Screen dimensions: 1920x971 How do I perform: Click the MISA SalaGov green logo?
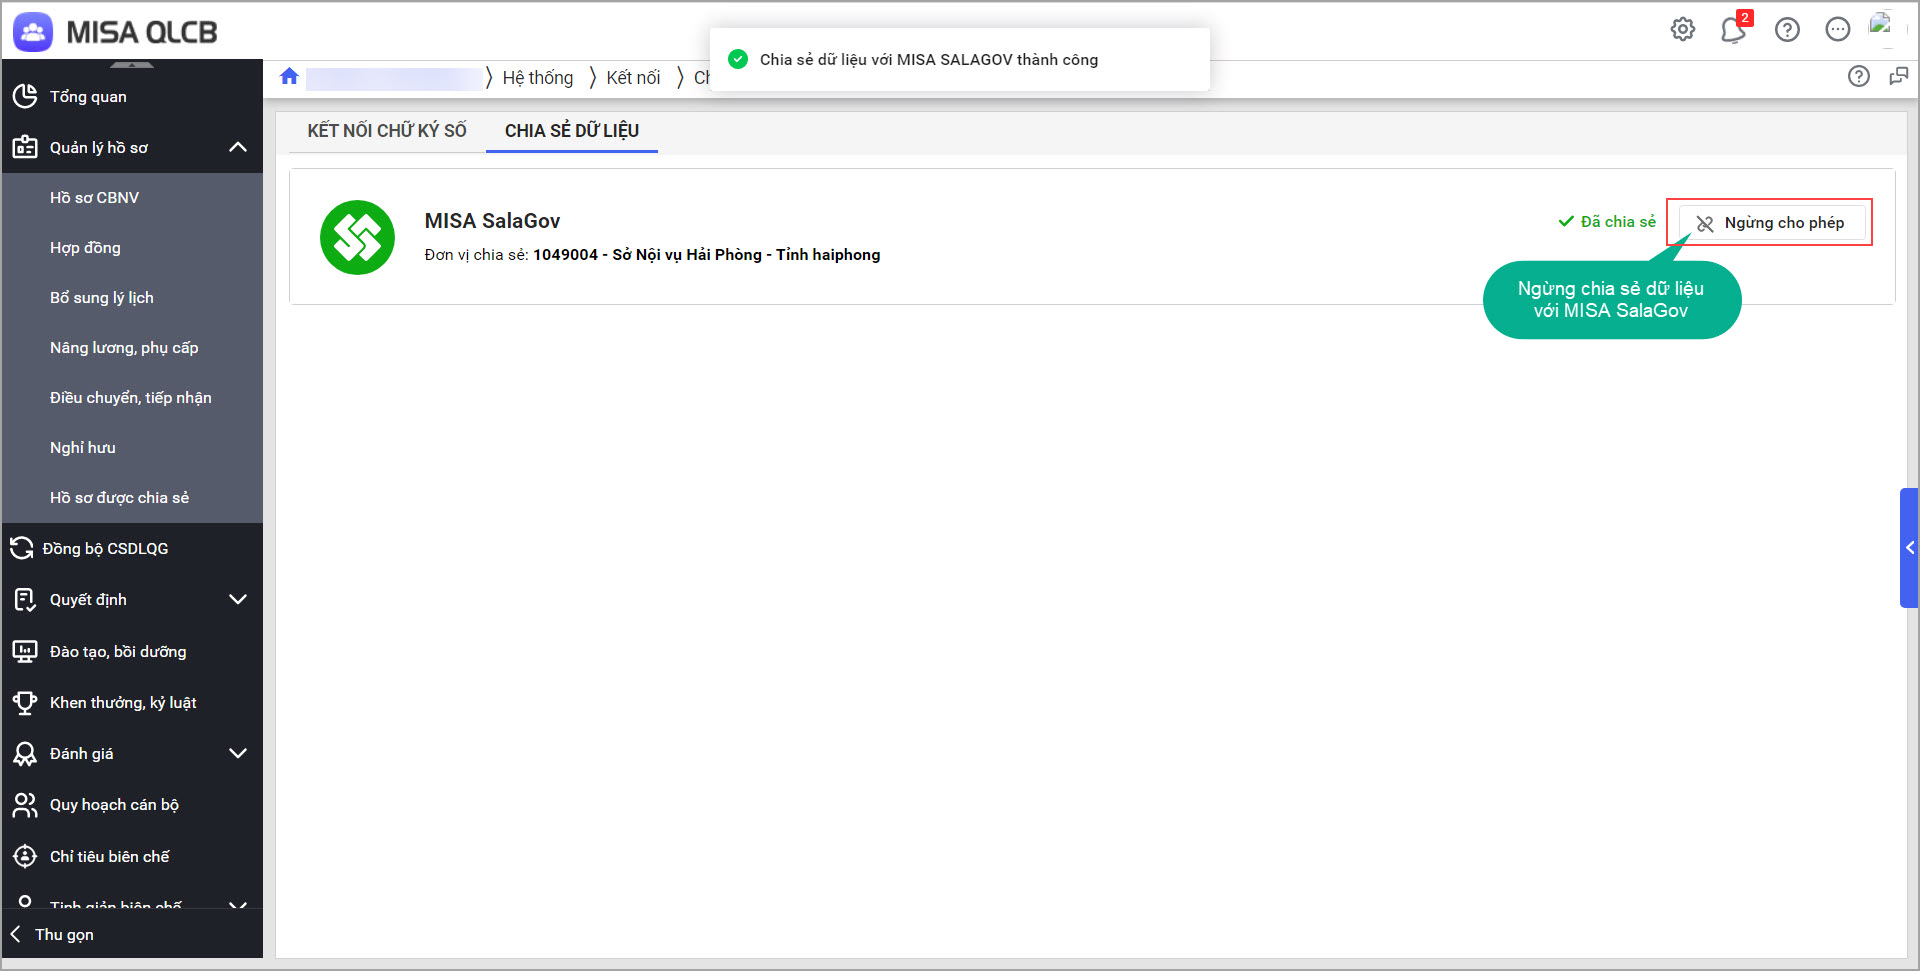point(357,237)
